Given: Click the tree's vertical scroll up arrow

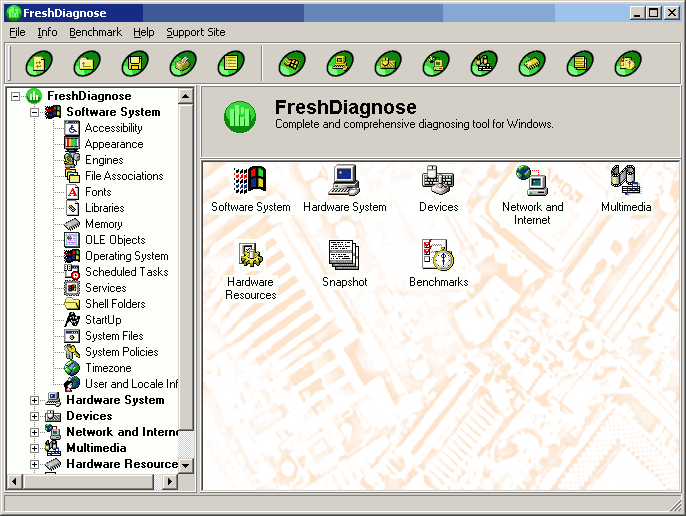Looking at the screenshot, I should point(186,96).
